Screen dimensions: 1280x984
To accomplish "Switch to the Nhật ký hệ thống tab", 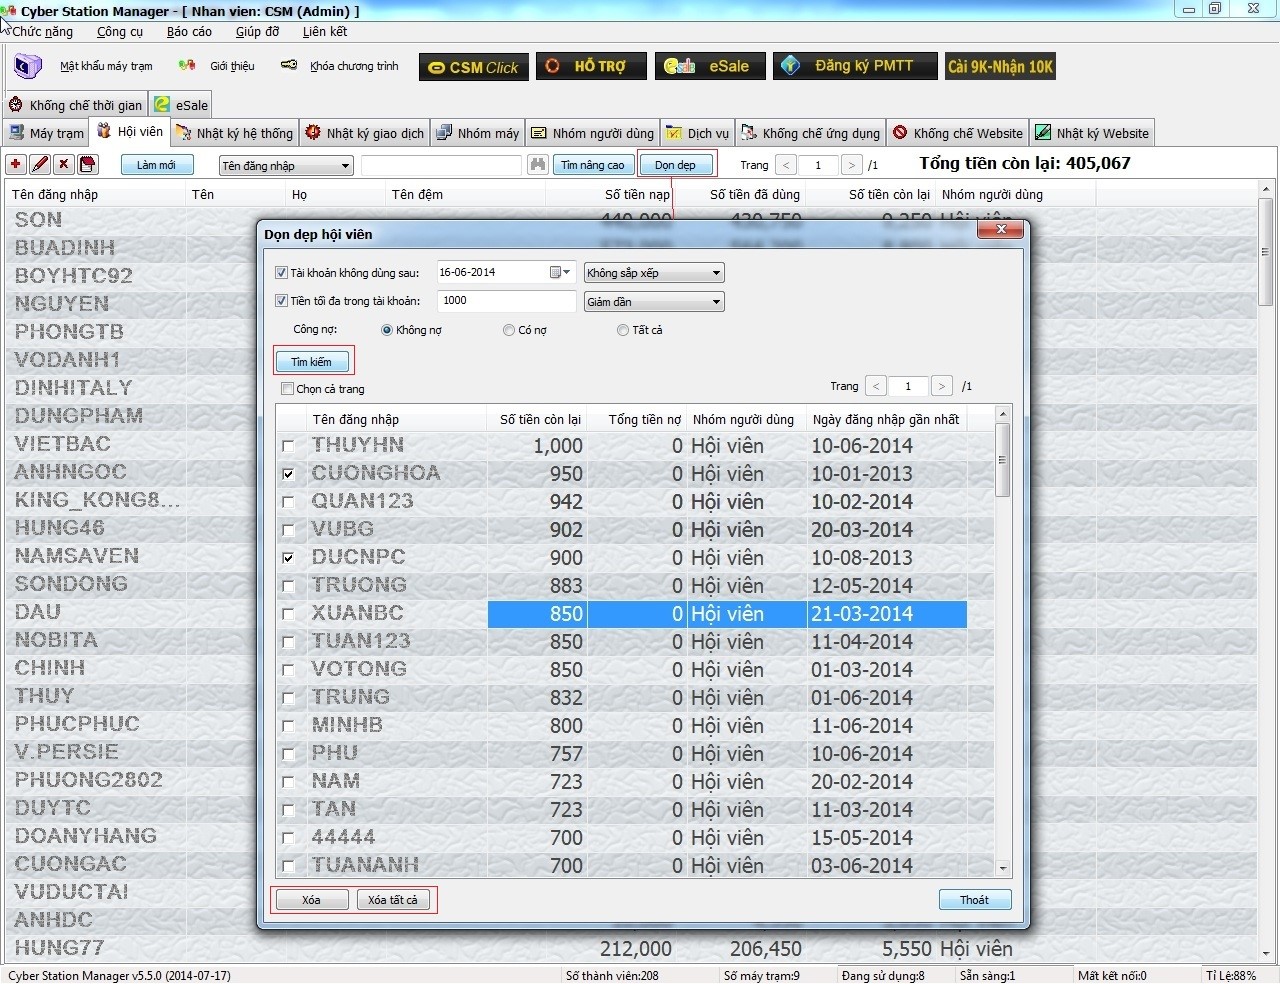I will pos(235,133).
